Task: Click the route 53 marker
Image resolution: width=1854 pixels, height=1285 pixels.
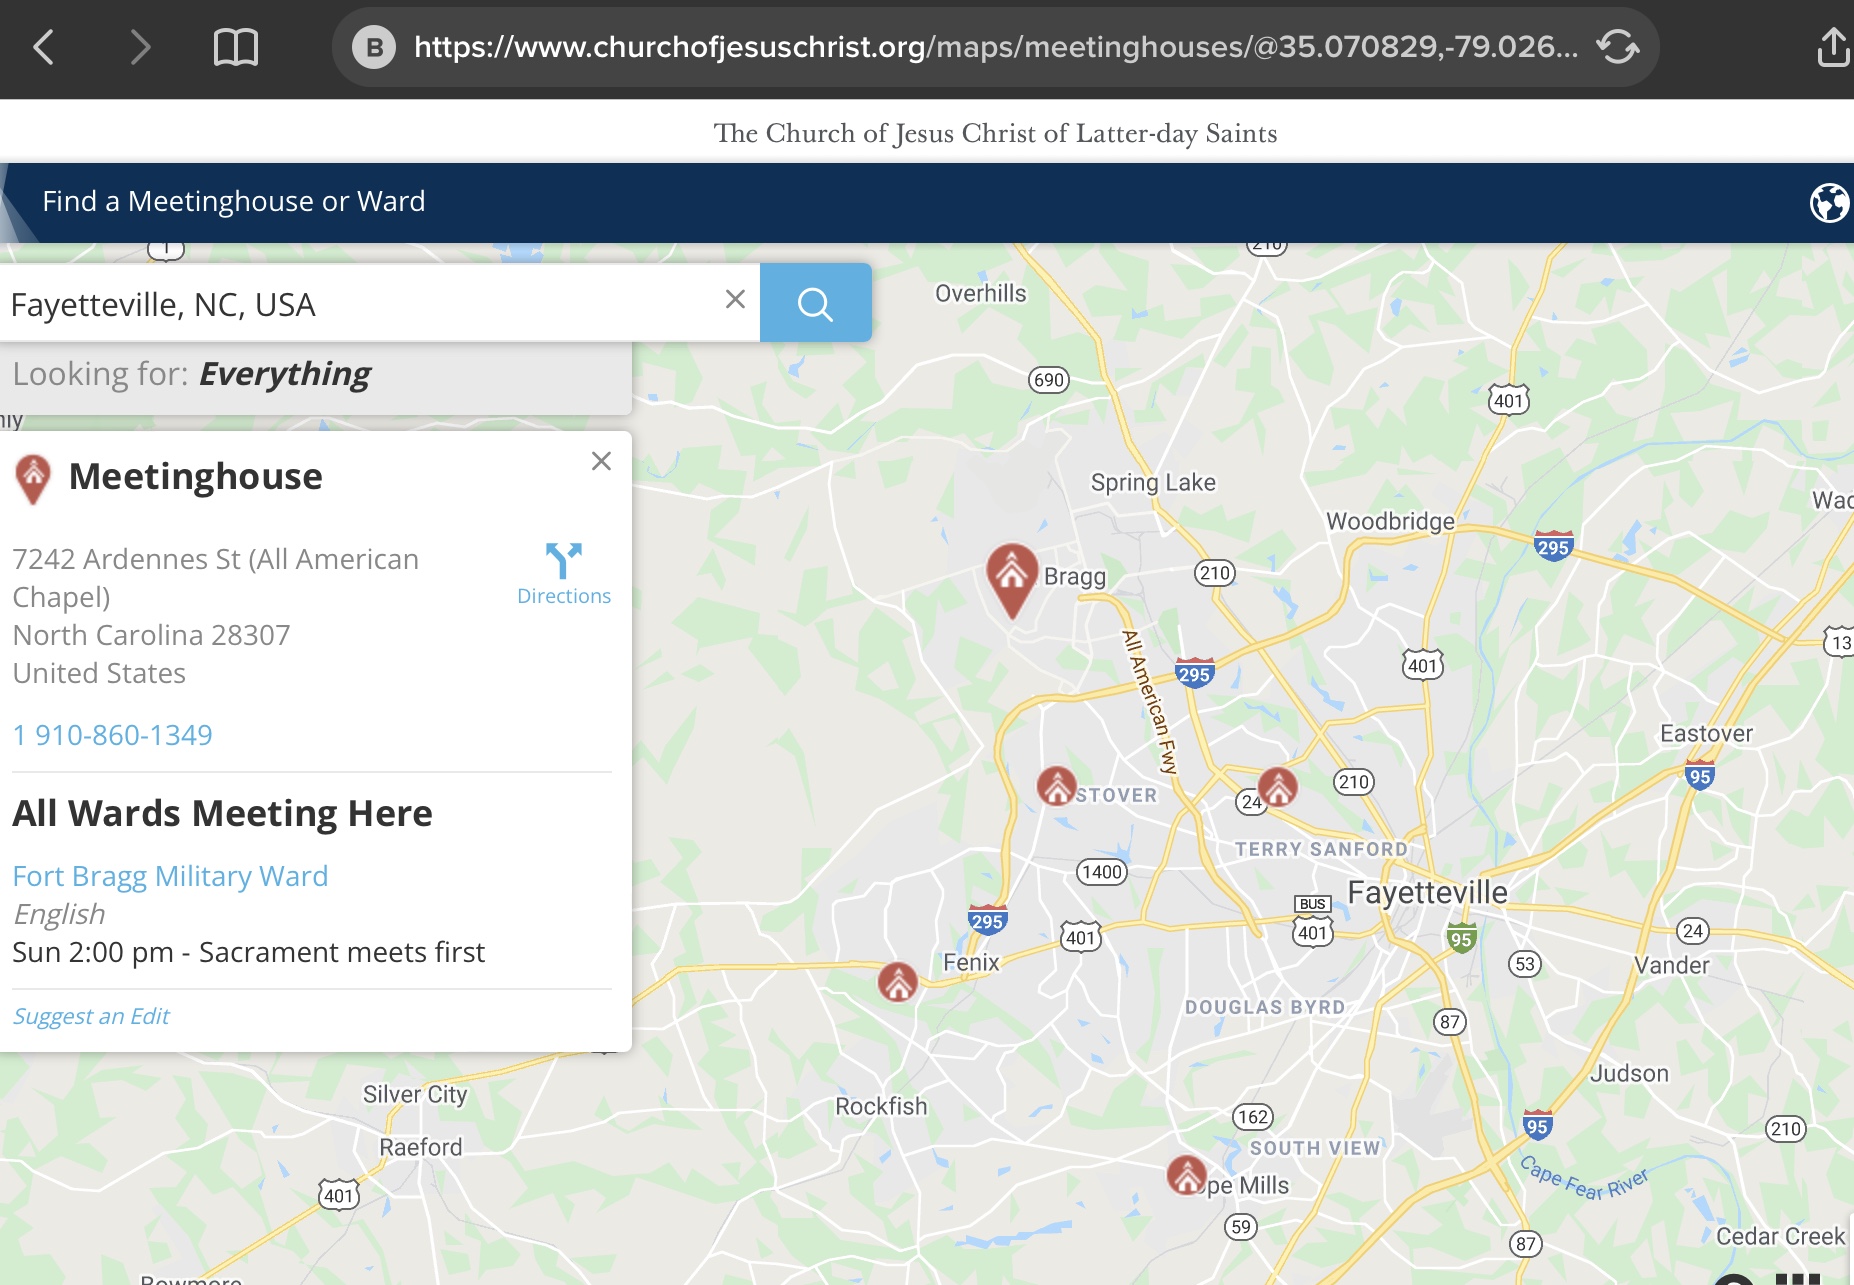Action: pos(1524,964)
